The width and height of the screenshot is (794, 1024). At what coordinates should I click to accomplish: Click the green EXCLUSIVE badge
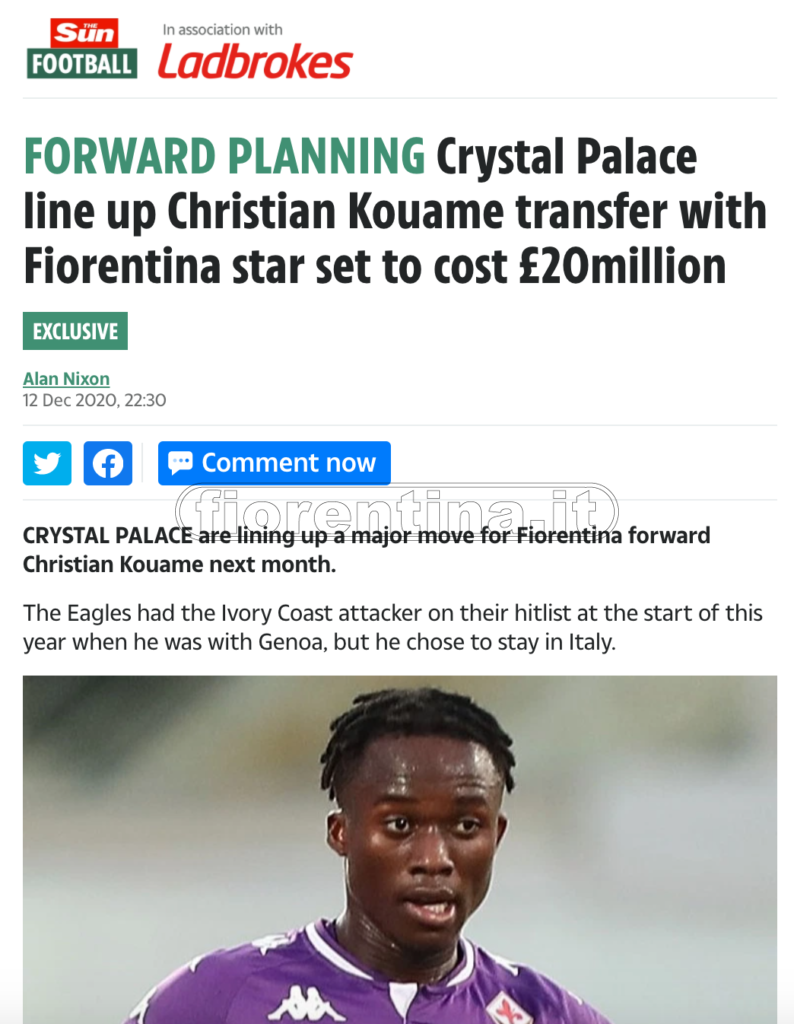pyautogui.click(x=75, y=331)
